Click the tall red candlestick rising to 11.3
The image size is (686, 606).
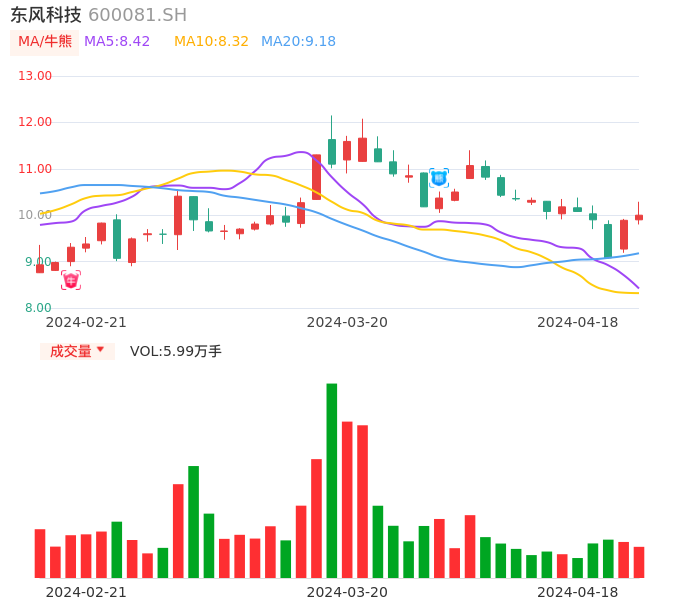pyautogui.click(x=316, y=177)
